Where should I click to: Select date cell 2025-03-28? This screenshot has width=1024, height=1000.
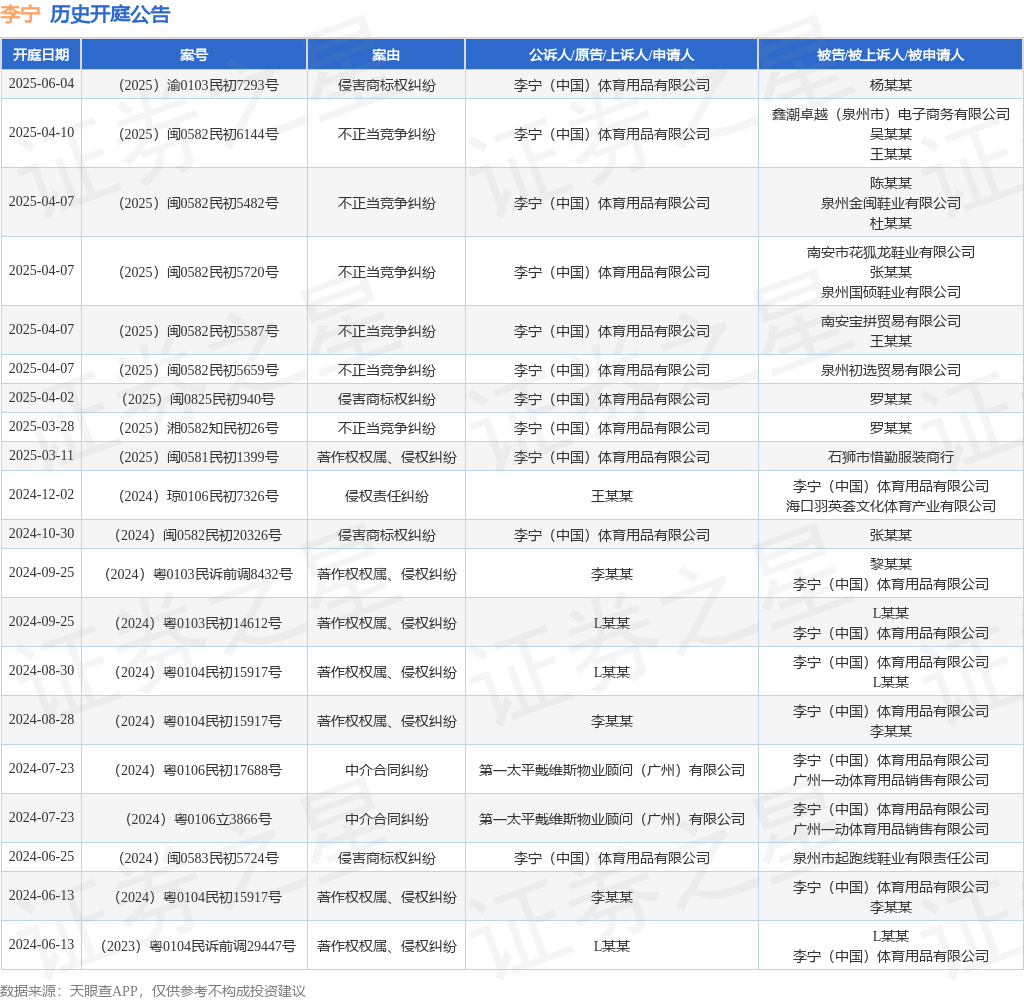pos(41,427)
